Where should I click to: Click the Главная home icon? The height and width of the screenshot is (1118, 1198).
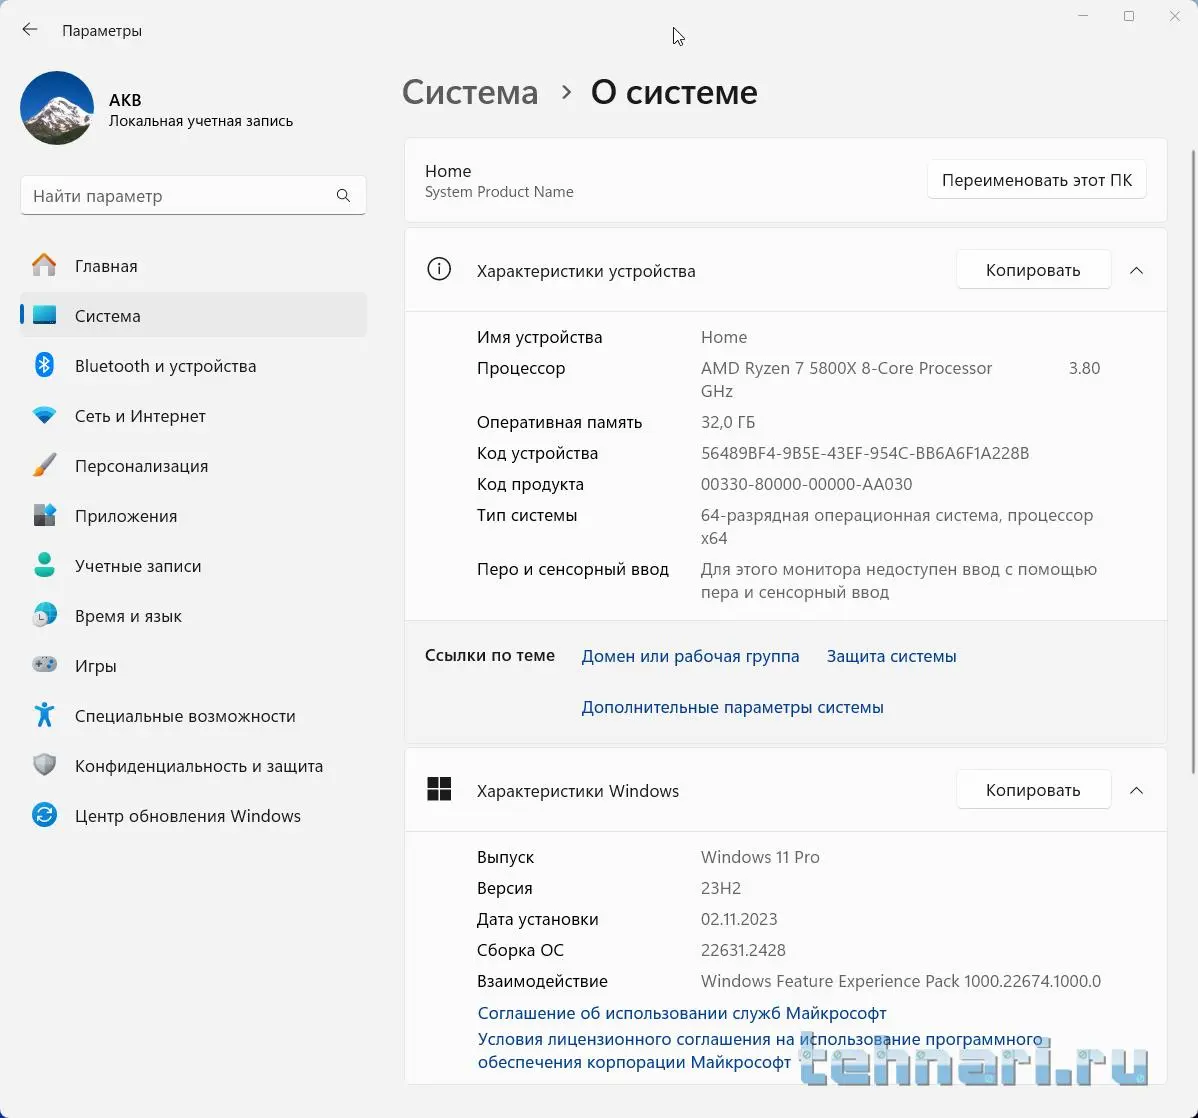44,265
